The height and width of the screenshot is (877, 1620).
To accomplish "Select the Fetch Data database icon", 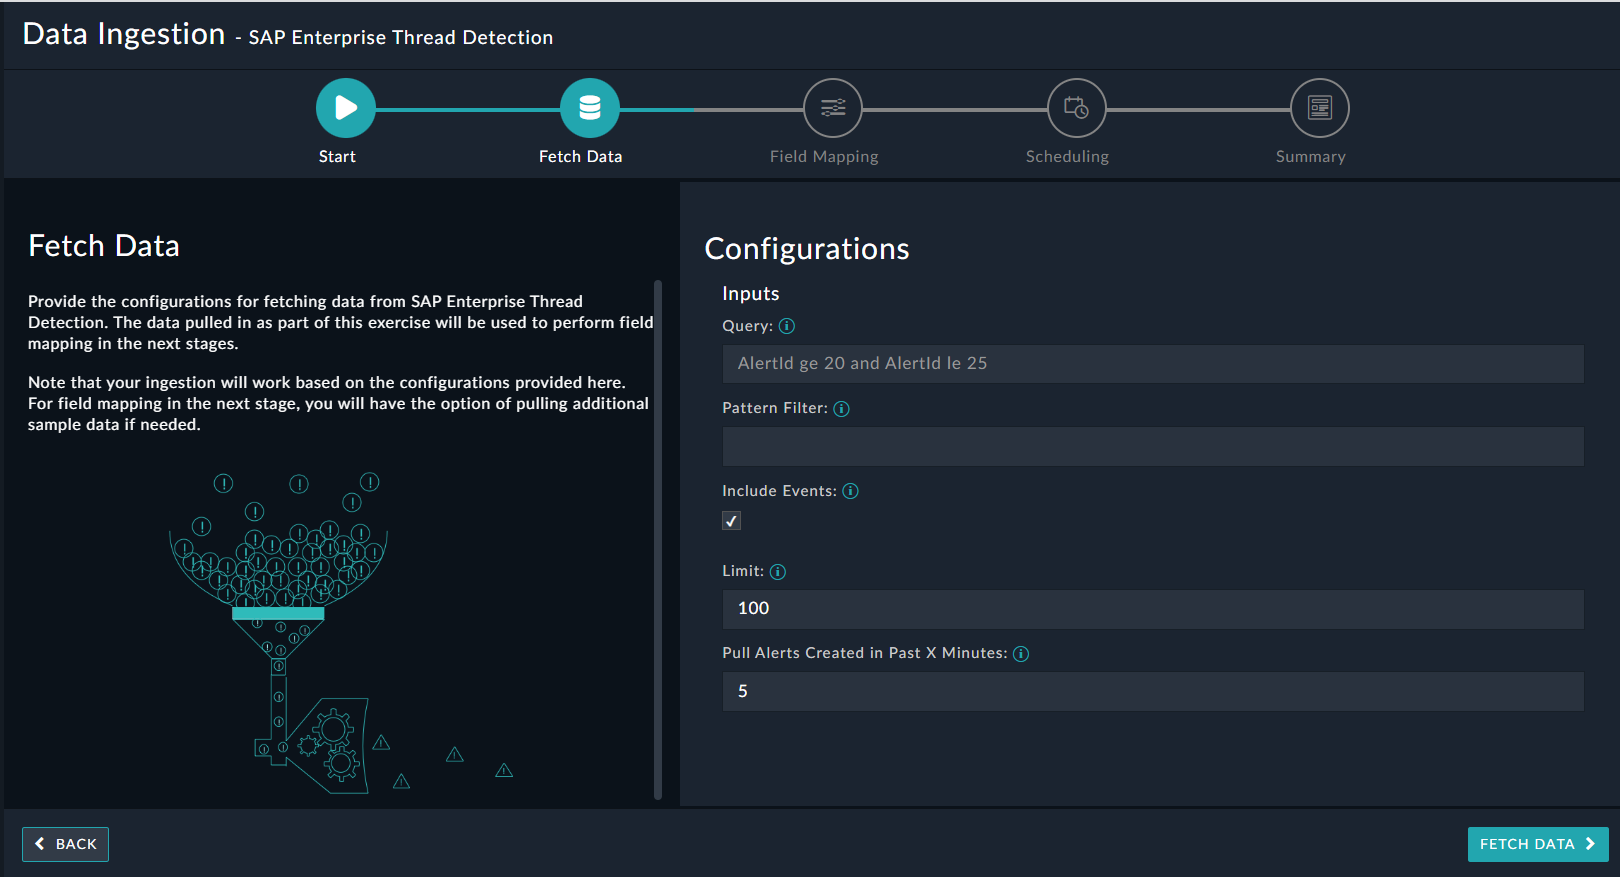I will tap(589, 108).
